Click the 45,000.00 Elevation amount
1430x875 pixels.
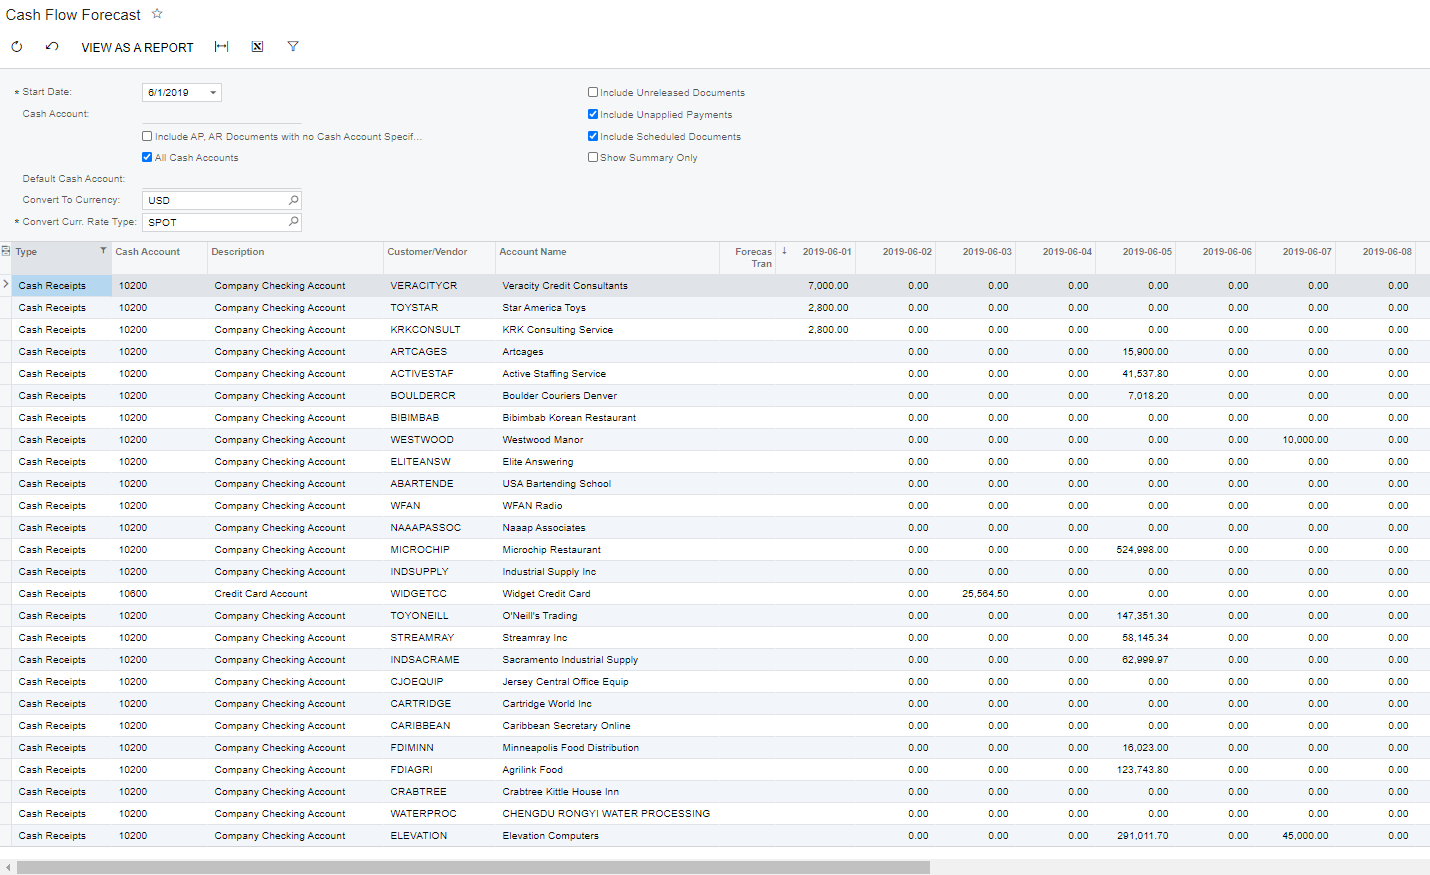point(1296,836)
